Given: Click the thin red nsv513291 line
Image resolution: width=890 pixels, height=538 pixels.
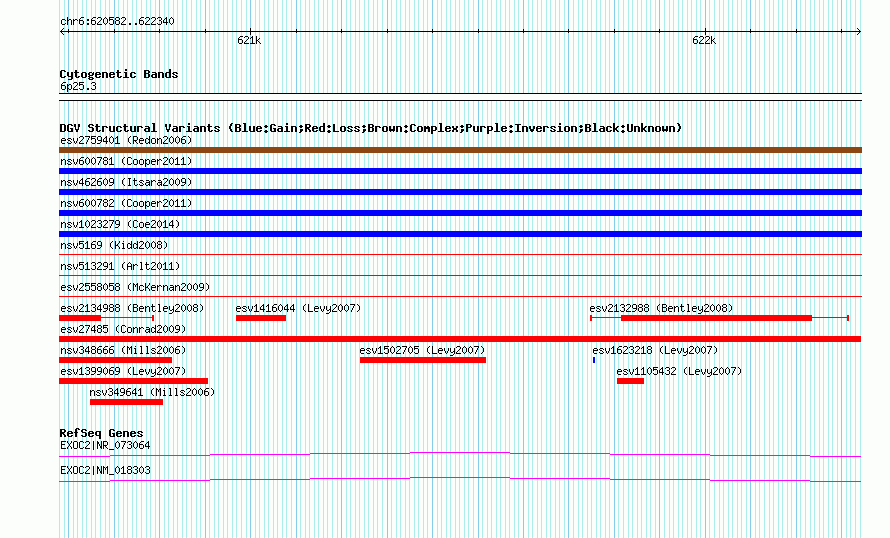Looking at the screenshot, I should 460,275.
